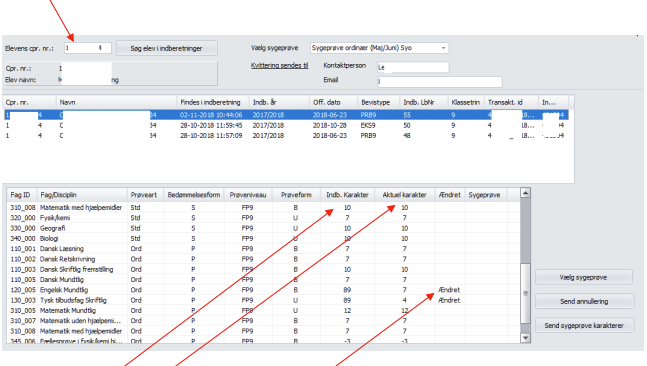
Task: Sort by Findes i indberetning header
Action: coord(213,102)
